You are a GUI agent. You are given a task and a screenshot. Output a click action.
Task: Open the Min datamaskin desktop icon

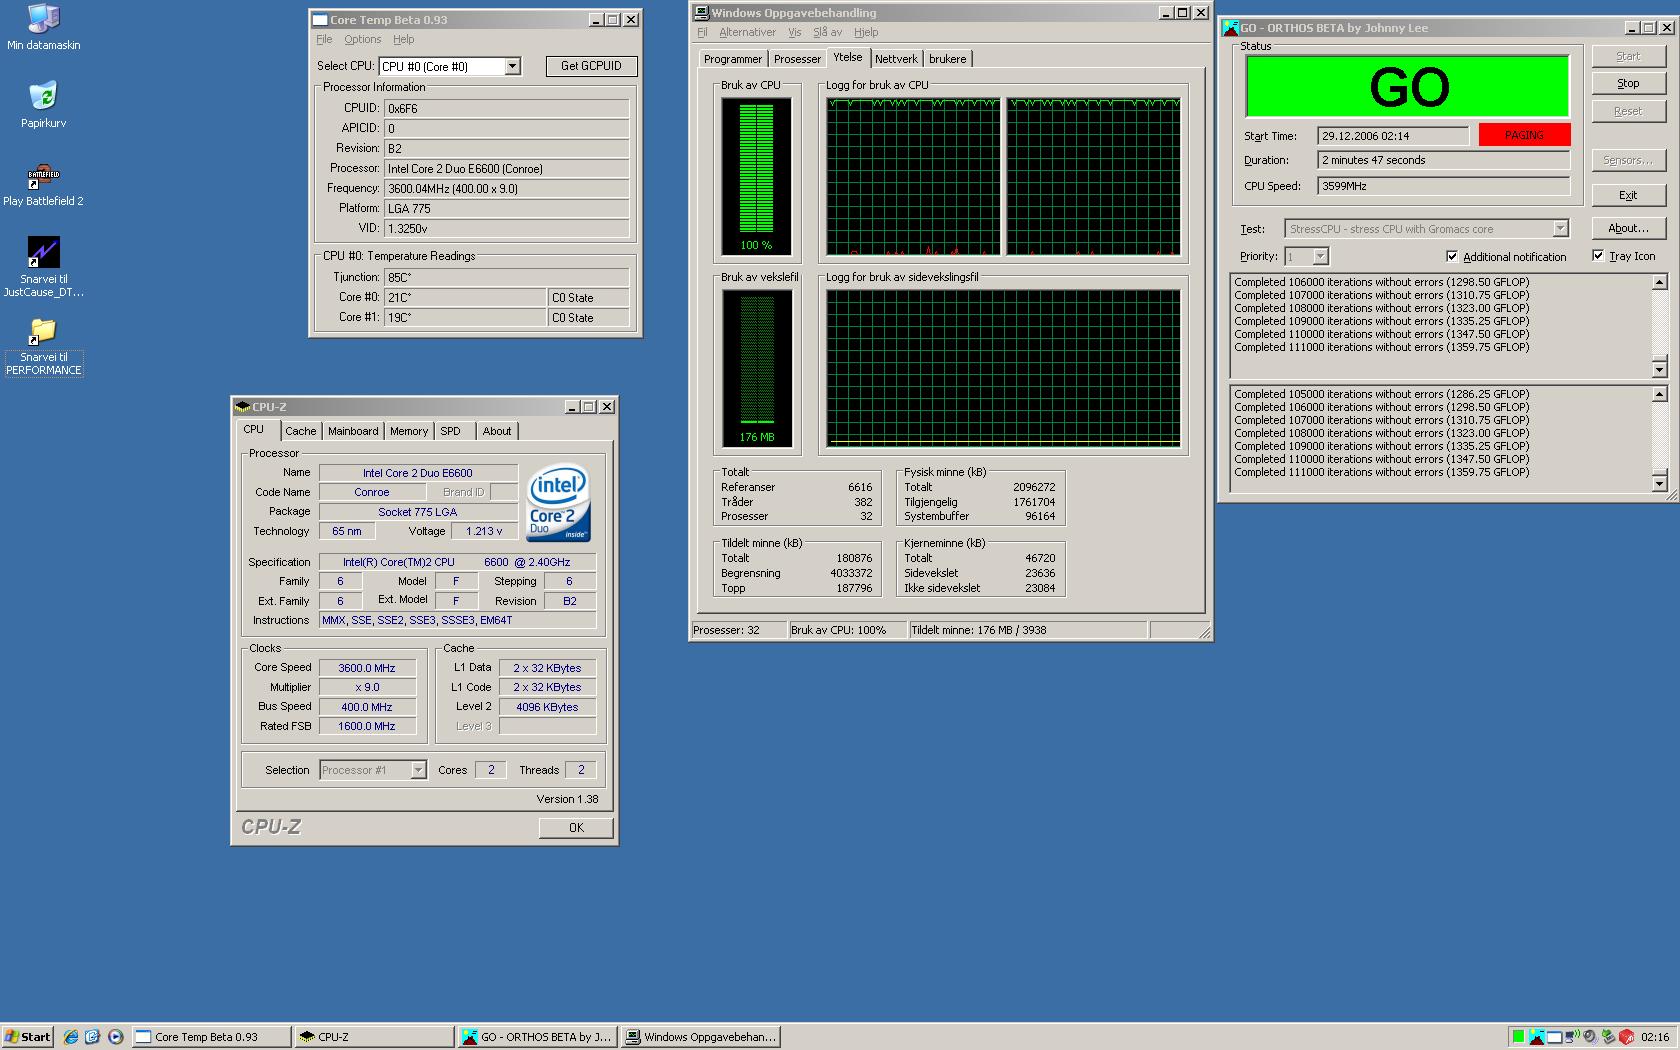pos(43,27)
